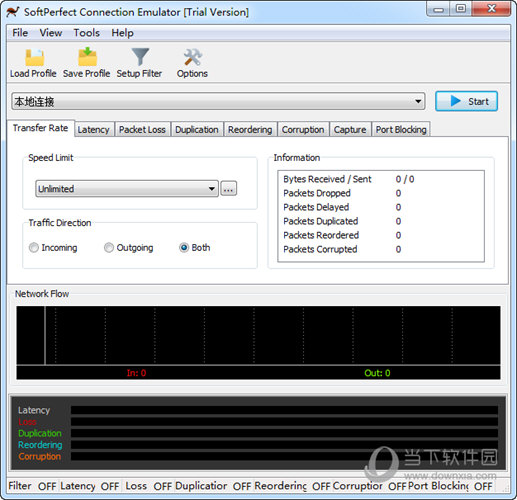Click the Port Blocking OFF status entry
Image resolution: width=517 pixels, height=500 pixels.
pyautogui.click(x=450, y=486)
